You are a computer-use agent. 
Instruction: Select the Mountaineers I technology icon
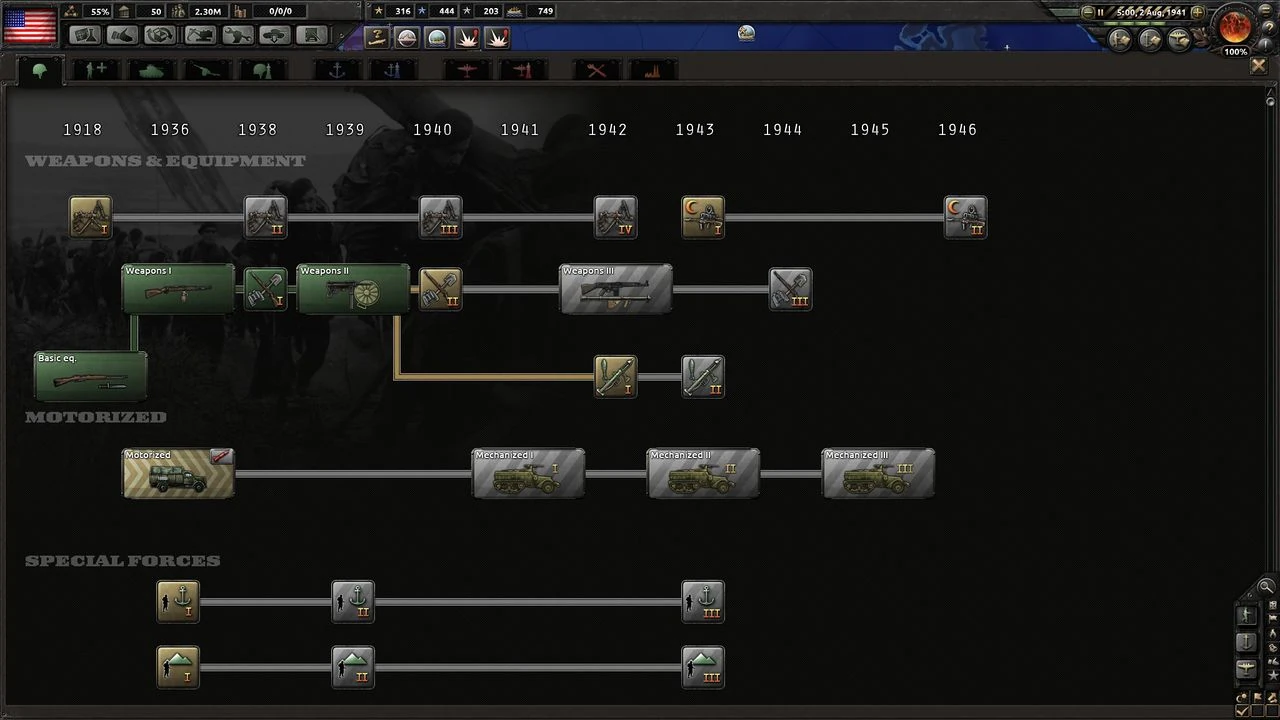pos(178,668)
